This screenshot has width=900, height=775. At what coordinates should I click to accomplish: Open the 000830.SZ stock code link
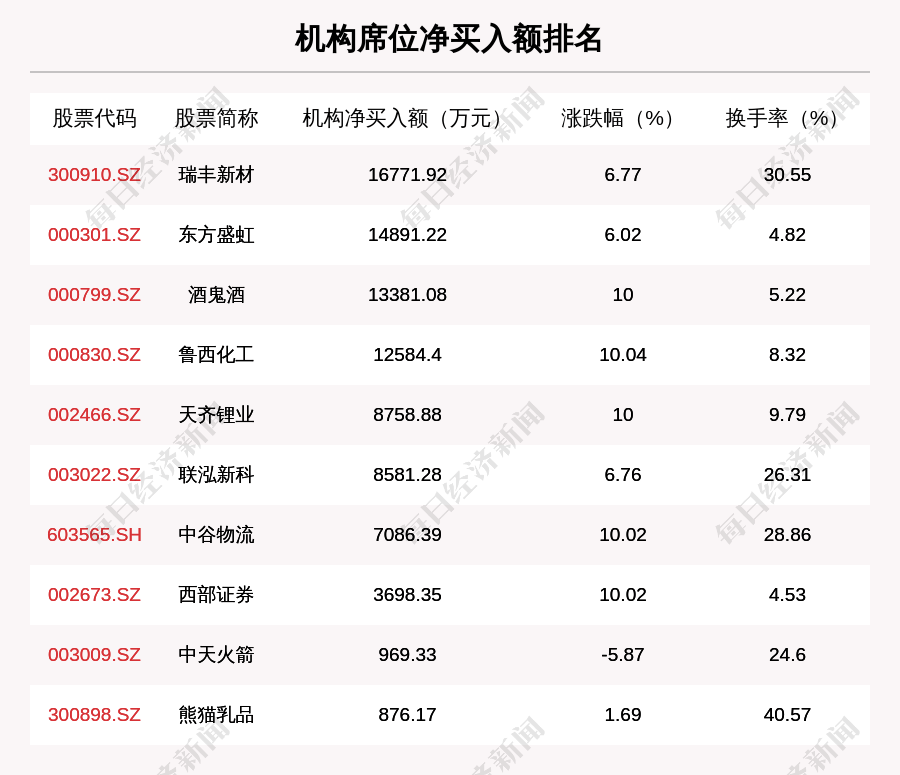click(x=94, y=355)
